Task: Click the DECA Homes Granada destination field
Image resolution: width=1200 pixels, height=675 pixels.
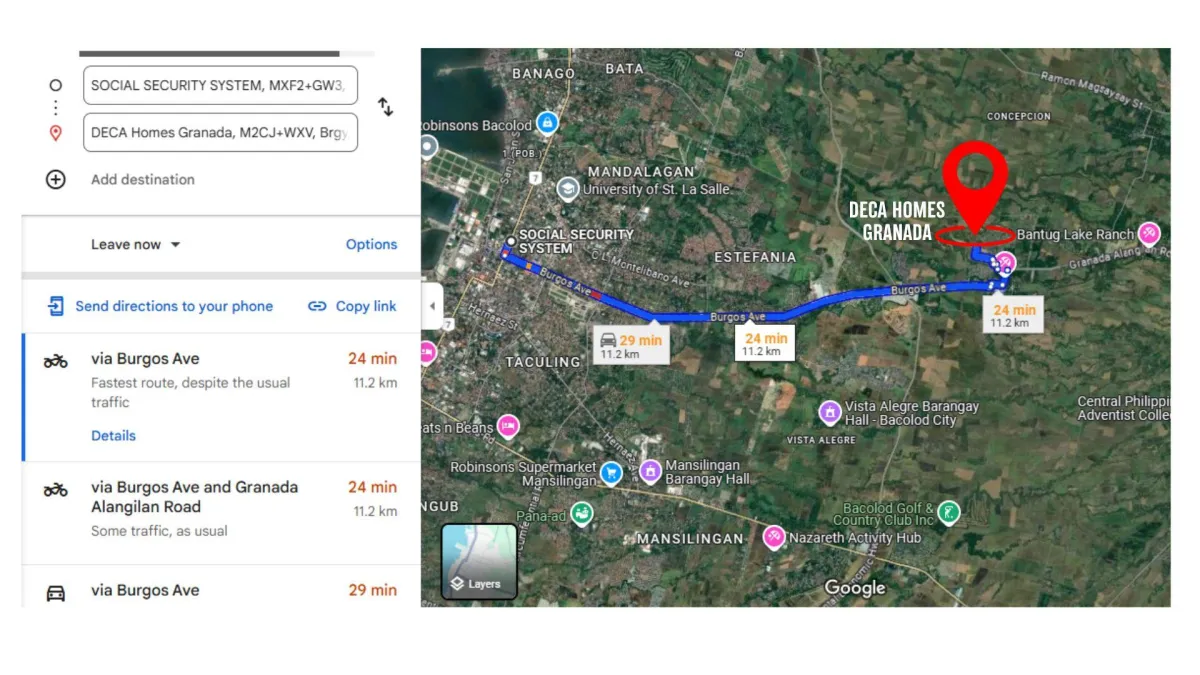Action: point(220,133)
